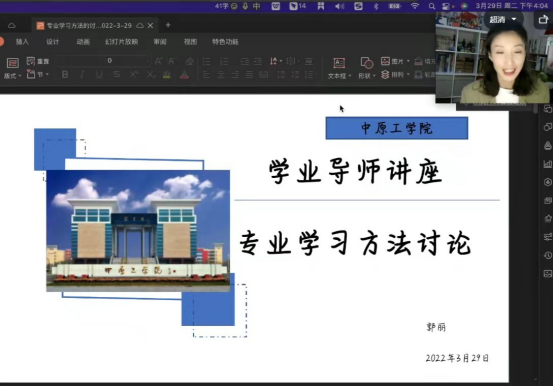Open Spotlight search in the menu bar

click(x=431, y=6)
